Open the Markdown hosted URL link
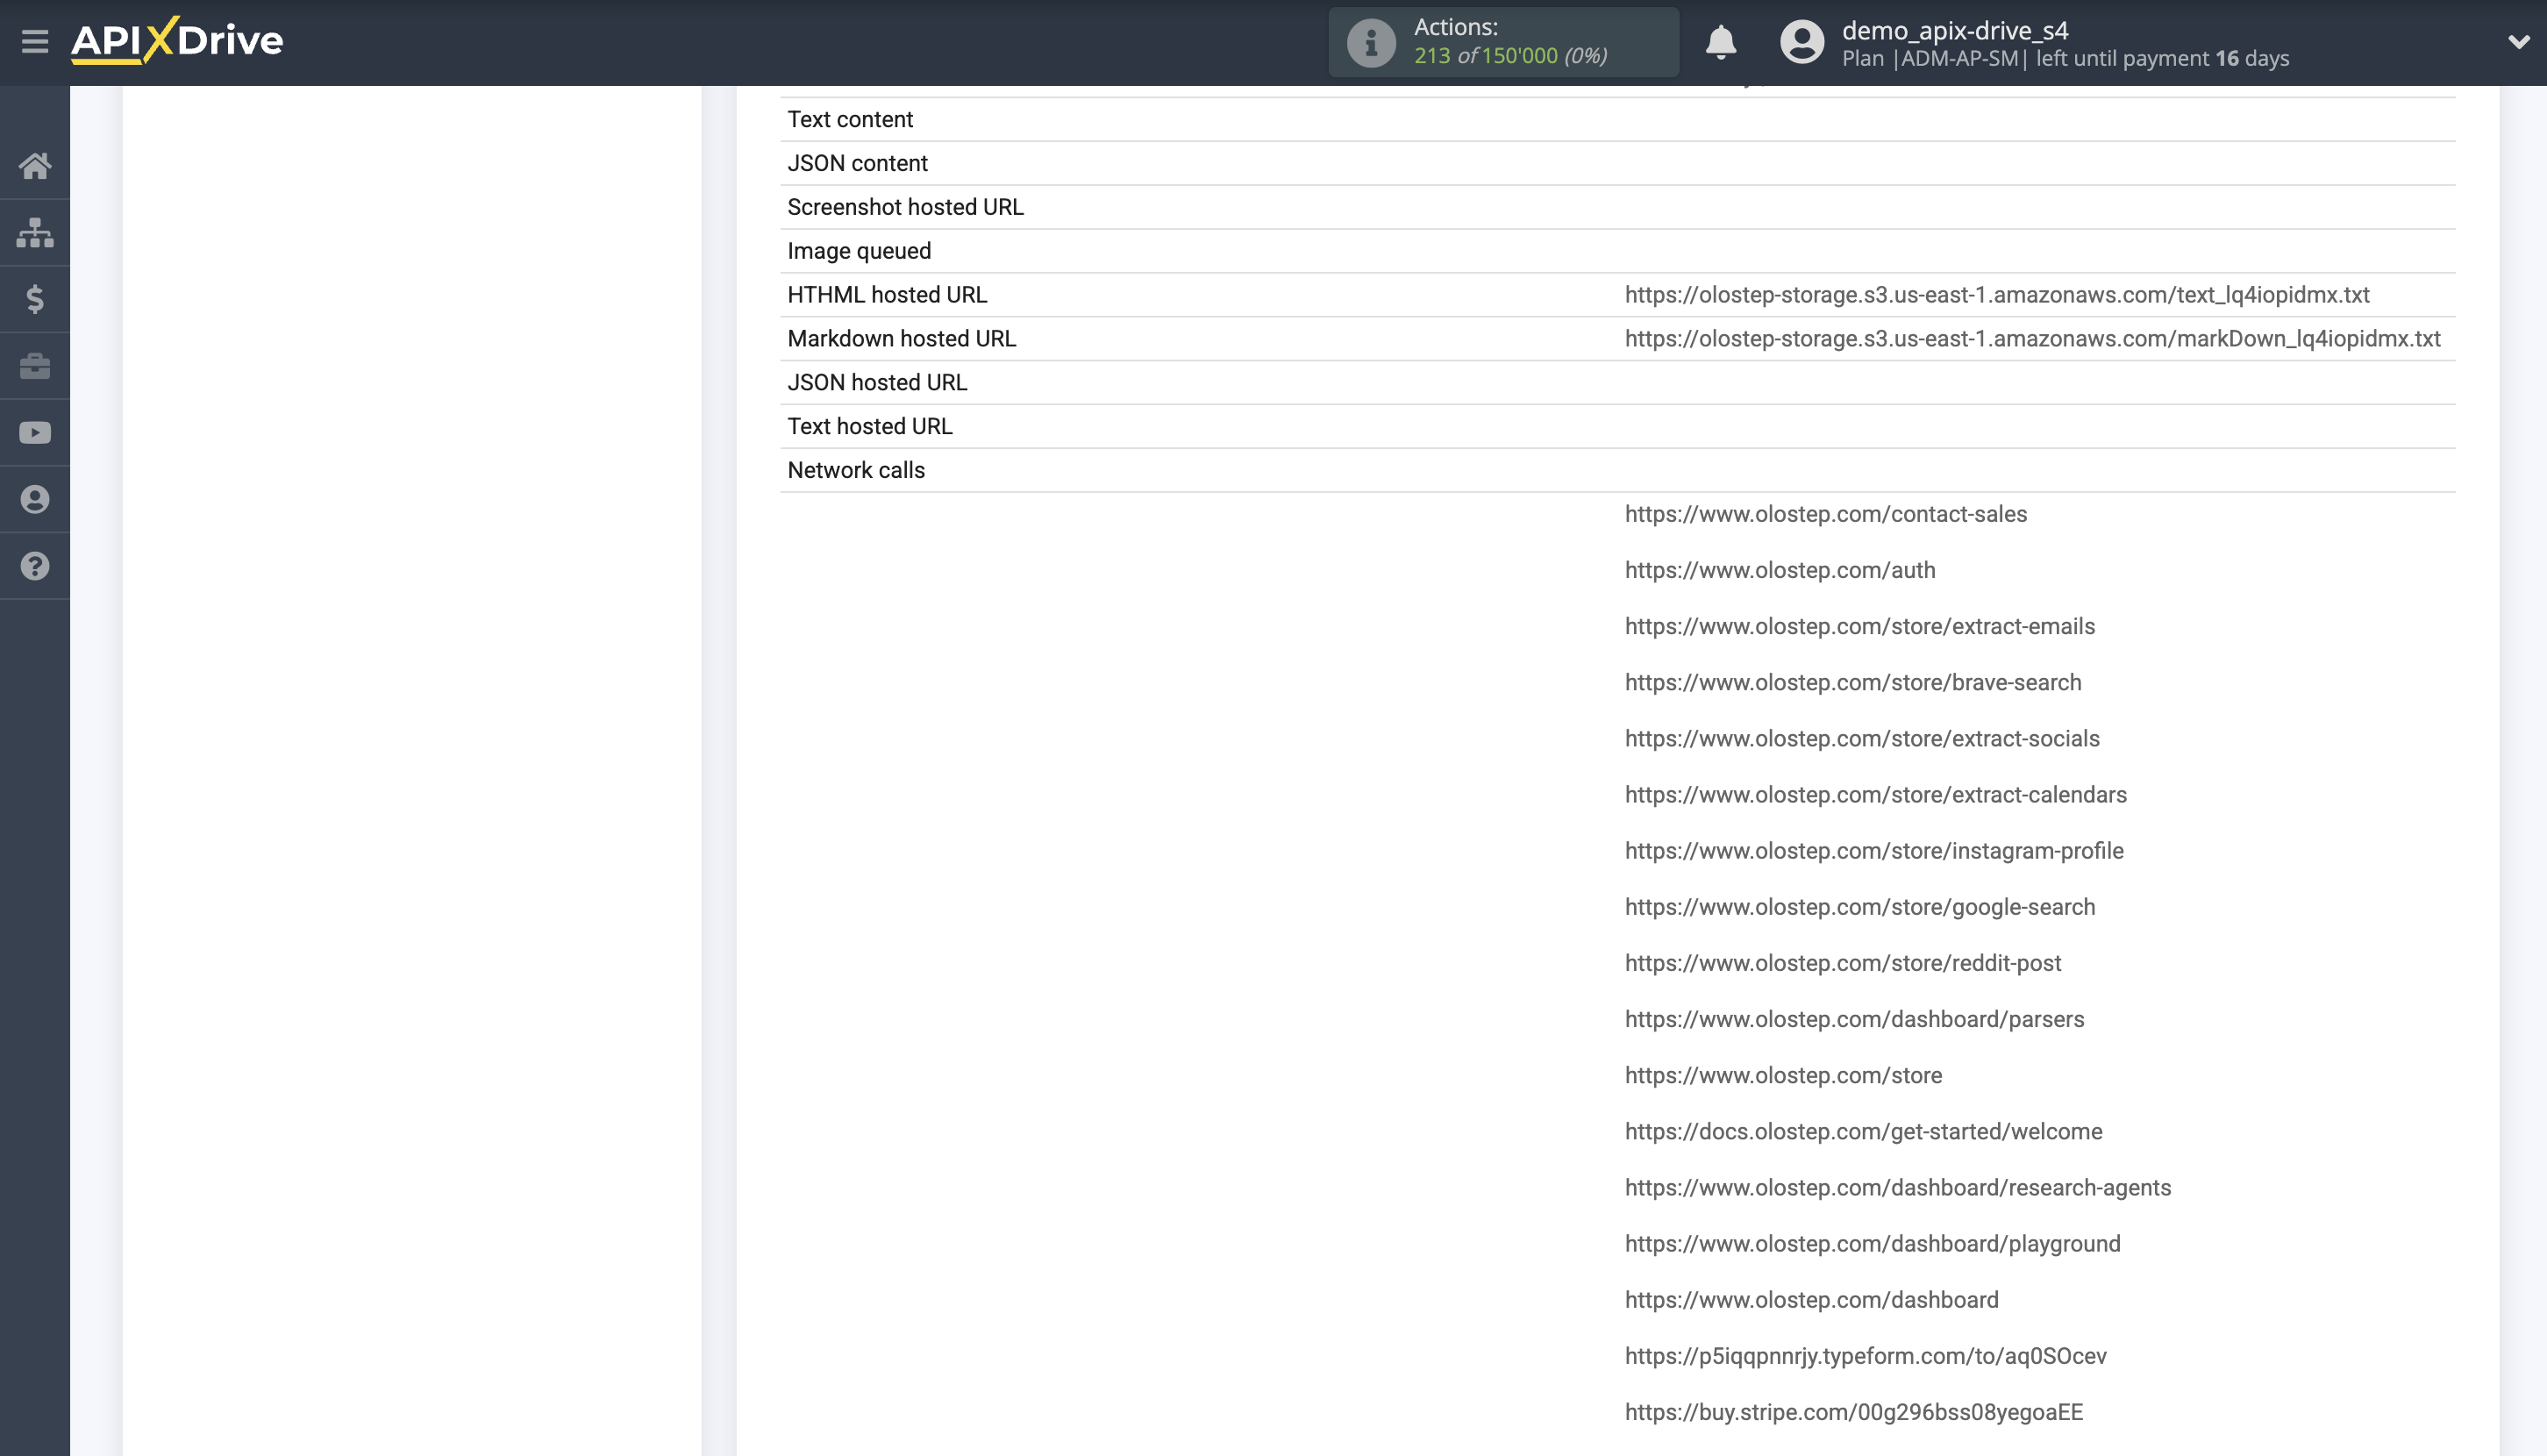The width and height of the screenshot is (2547, 1456). (2033, 338)
